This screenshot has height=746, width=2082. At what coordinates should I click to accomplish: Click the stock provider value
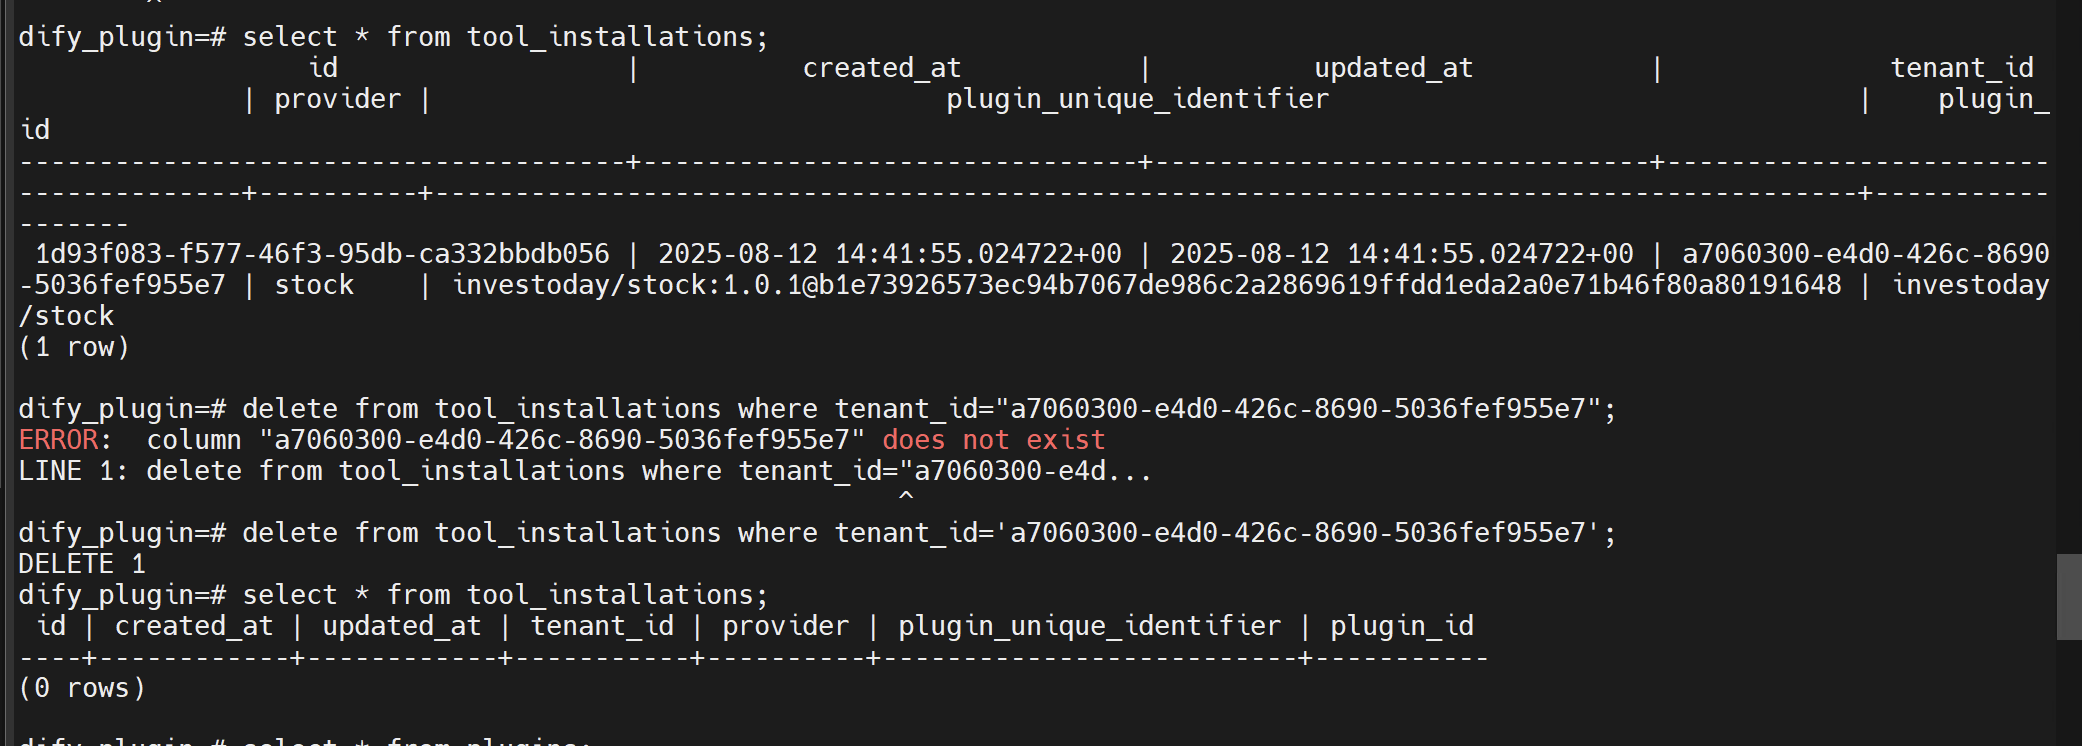tap(314, 285)
